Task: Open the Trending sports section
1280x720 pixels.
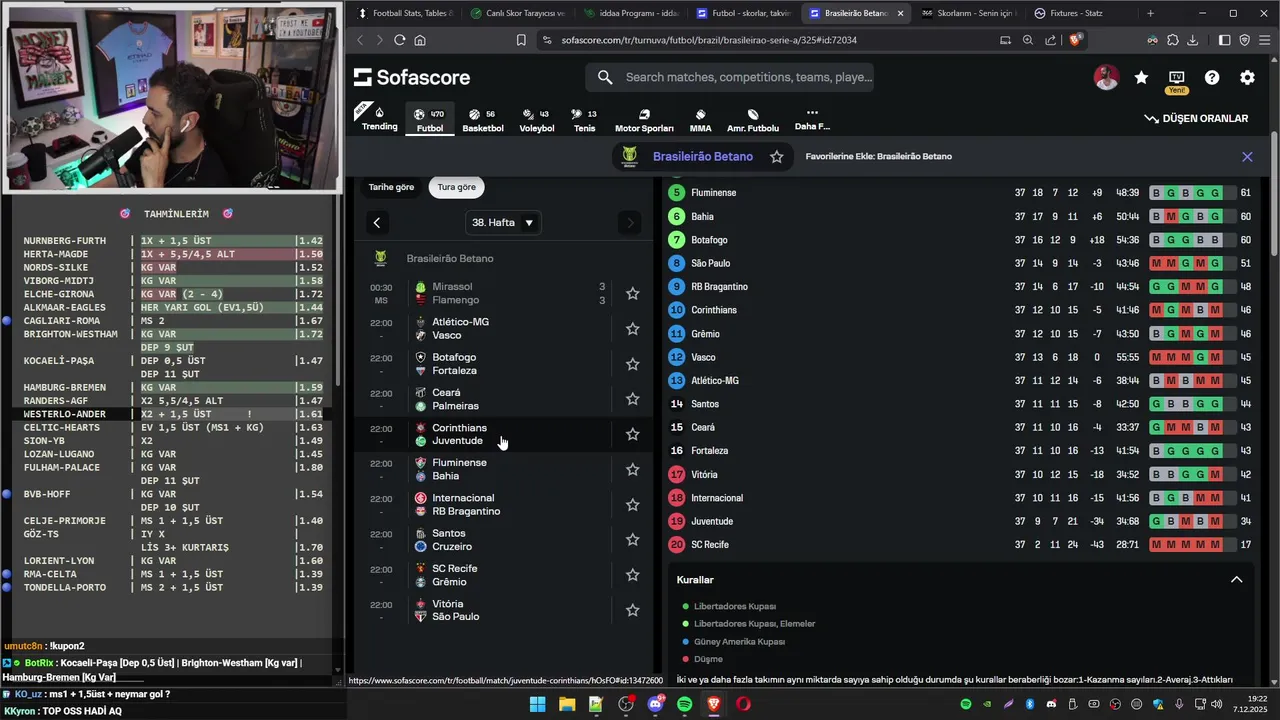Action: [379, 119]
